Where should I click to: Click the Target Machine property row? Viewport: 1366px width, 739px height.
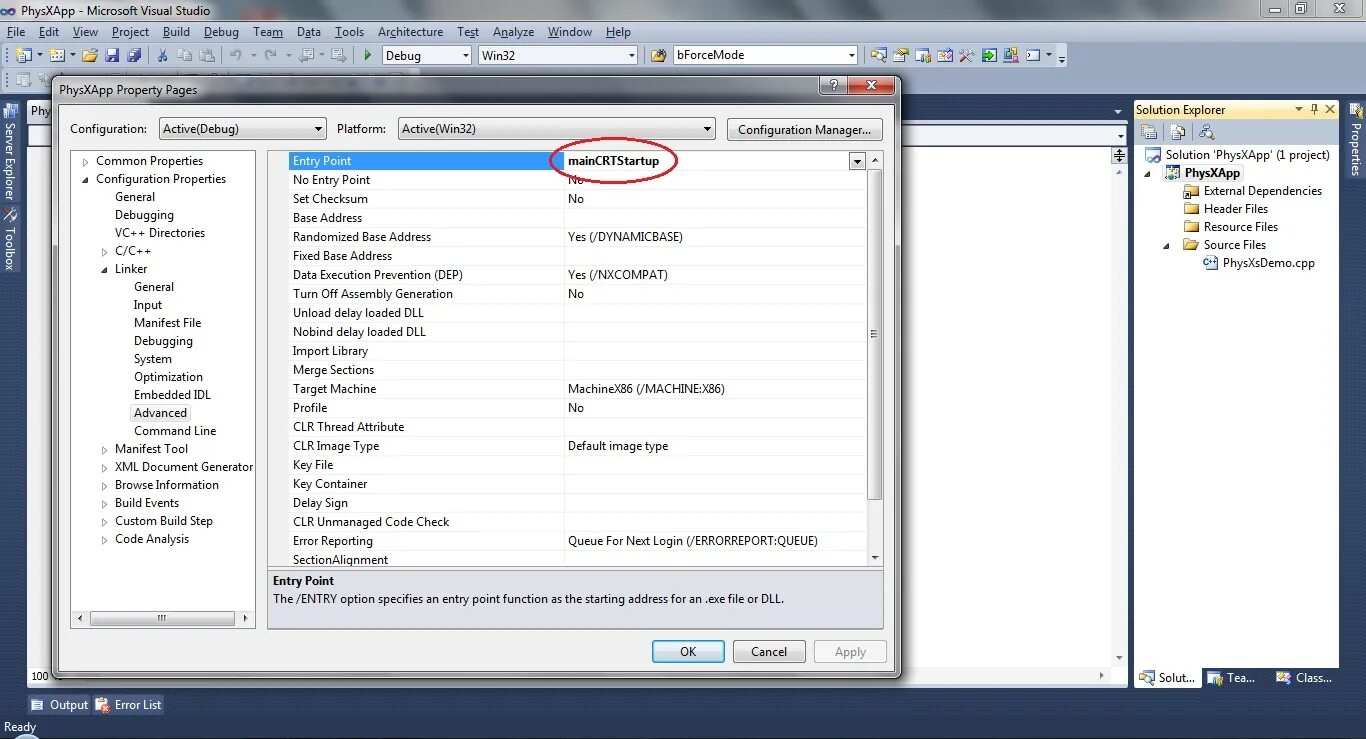coord(578,389)
